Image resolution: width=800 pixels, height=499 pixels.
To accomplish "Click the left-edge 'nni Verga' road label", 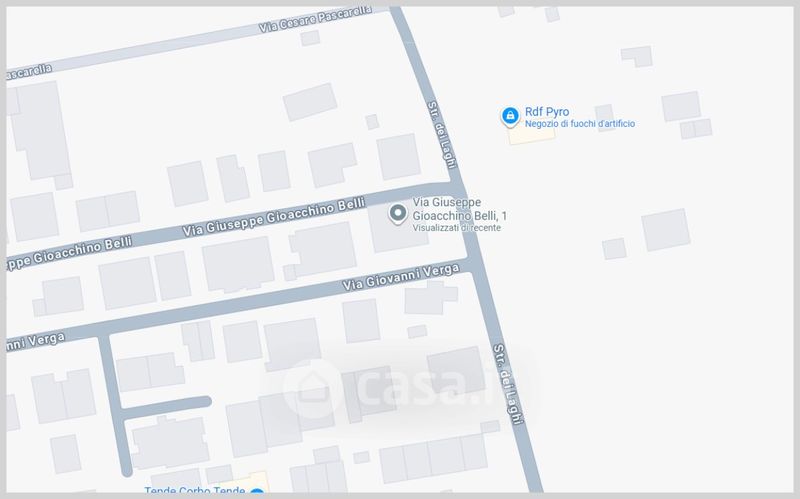I will click(x=36, y=342).
